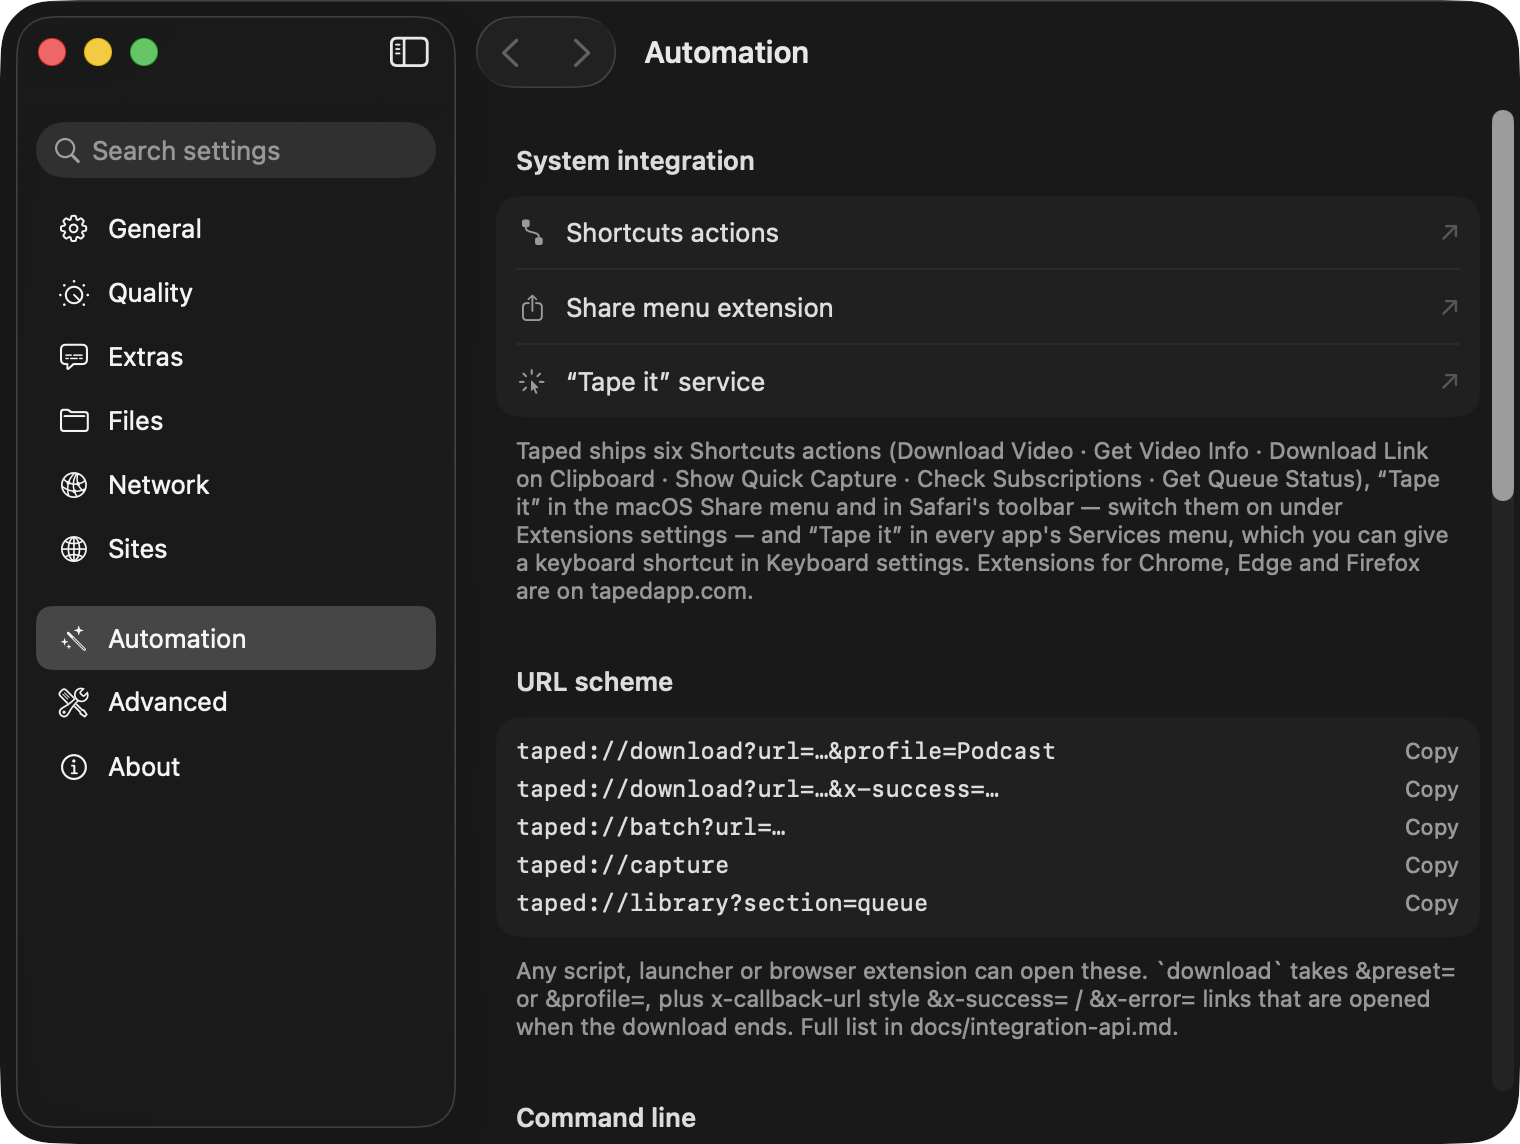Click the Files folder icon
This screenshot has width=1520, height=1144.
point(74,421)
